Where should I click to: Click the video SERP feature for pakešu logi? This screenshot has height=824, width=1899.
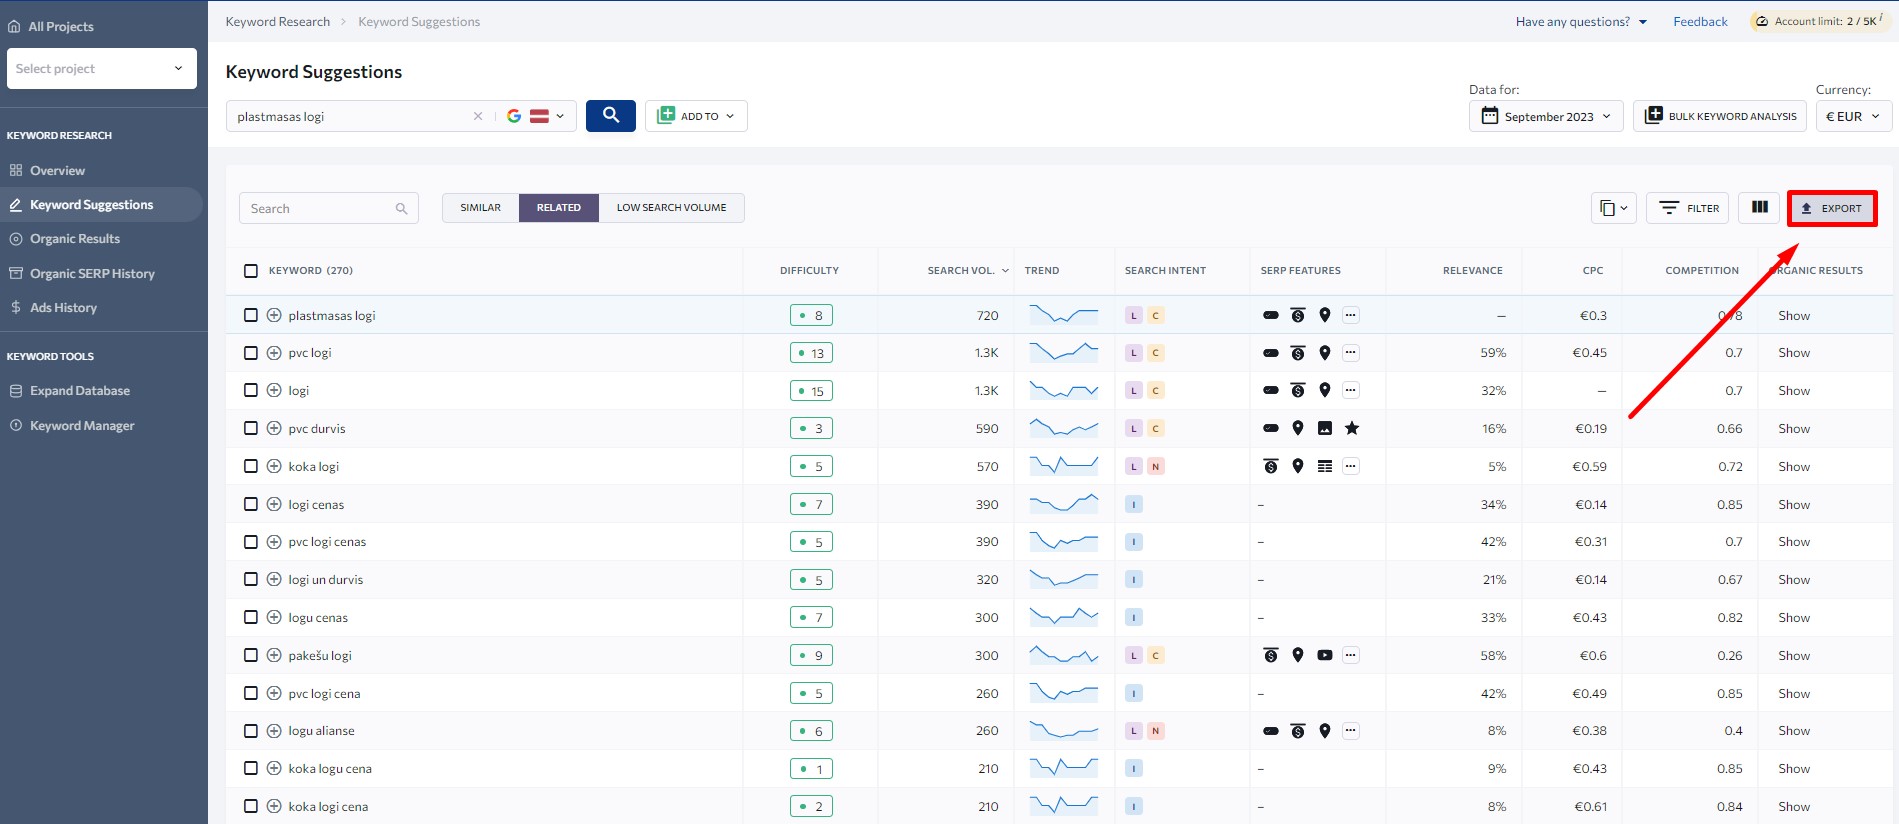(1325, 656)
